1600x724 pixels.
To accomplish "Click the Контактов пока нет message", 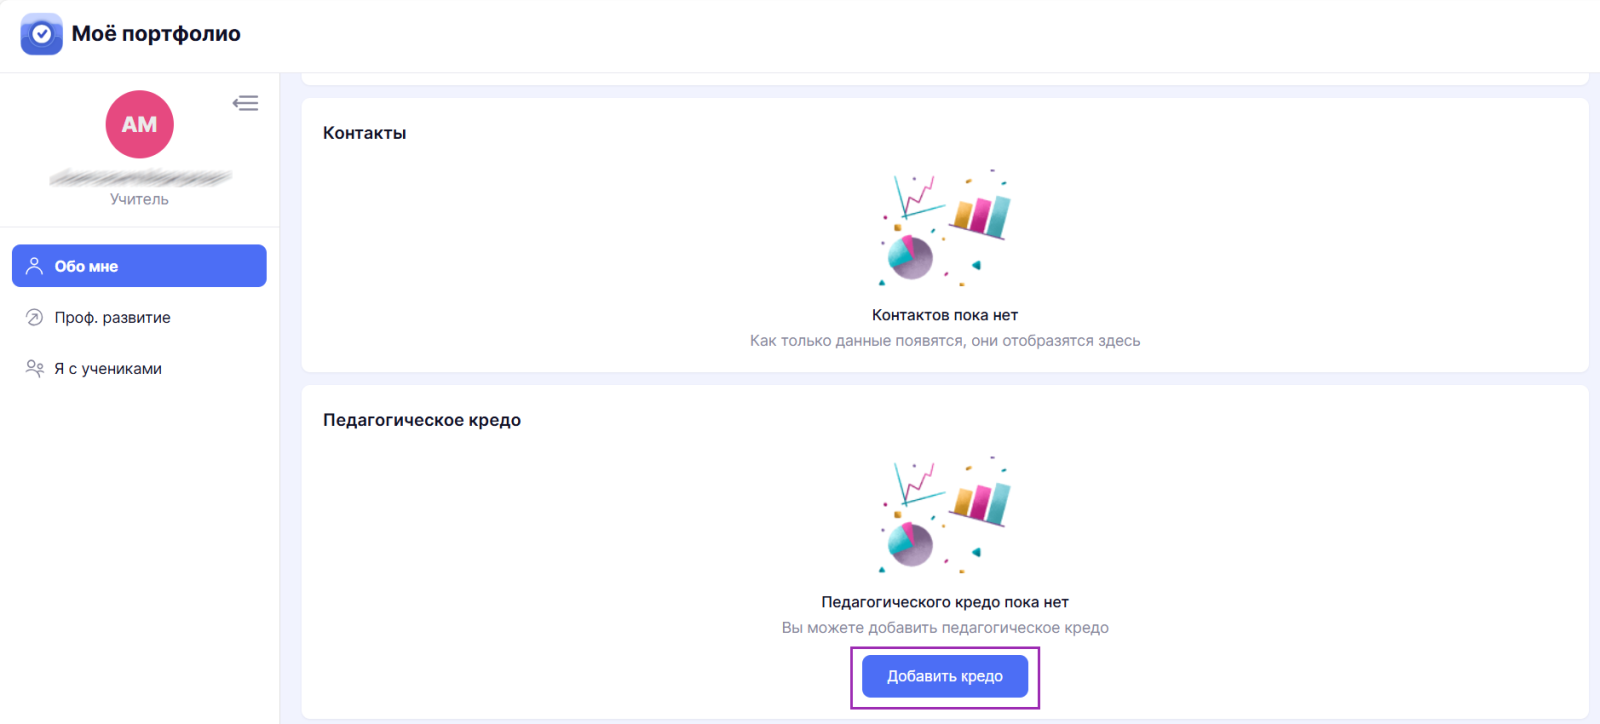I will 945,315.
